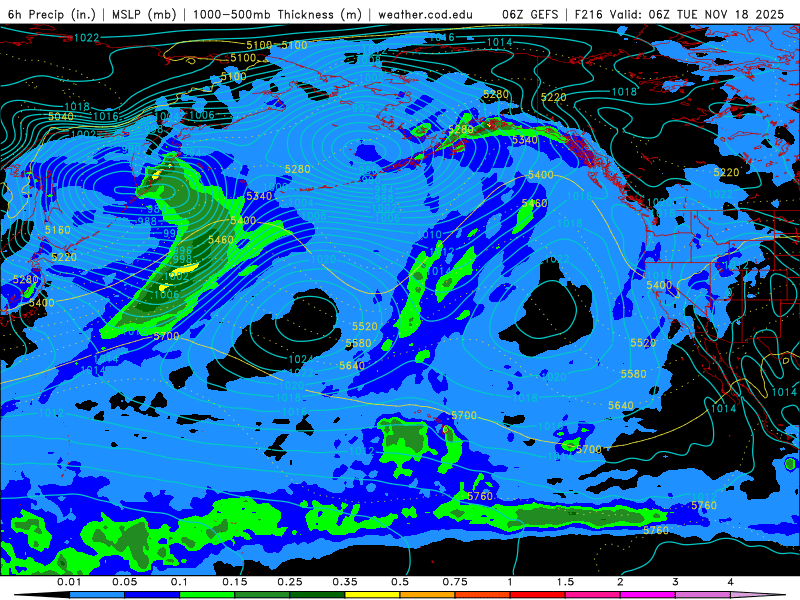Image resolution: width=800 pixels, height=600 pixels.
Task: Click the 5040 thickness contour label
Action: coord(61,117)
